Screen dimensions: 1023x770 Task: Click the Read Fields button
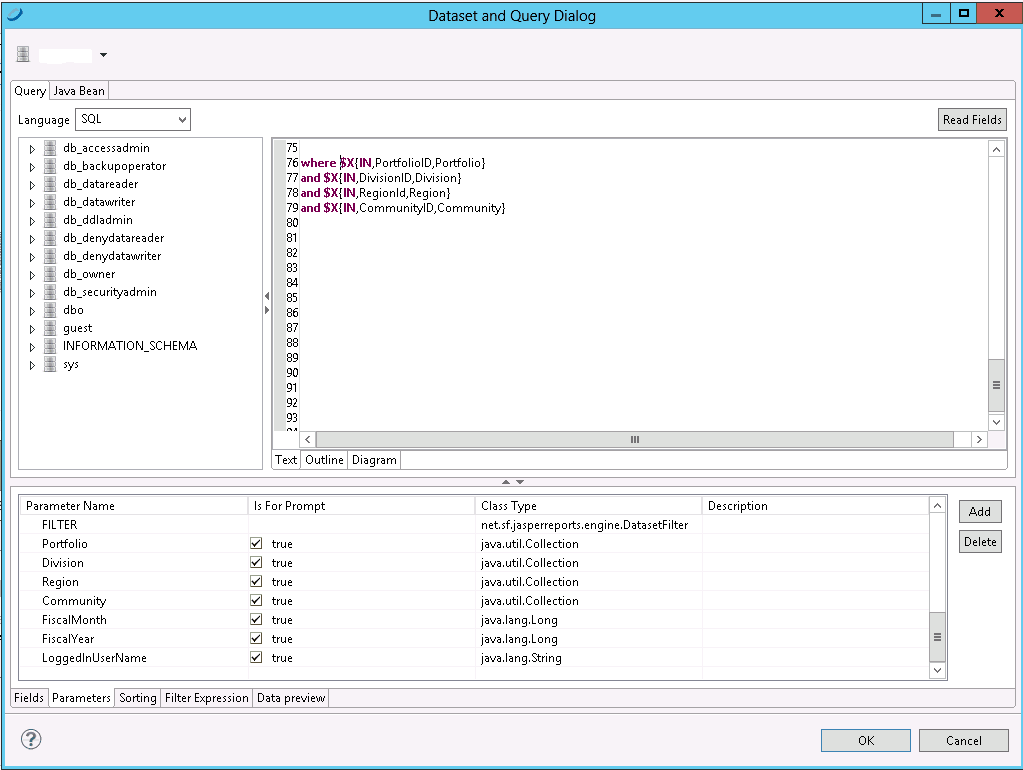pyautogui.click(x=971, y=120)
